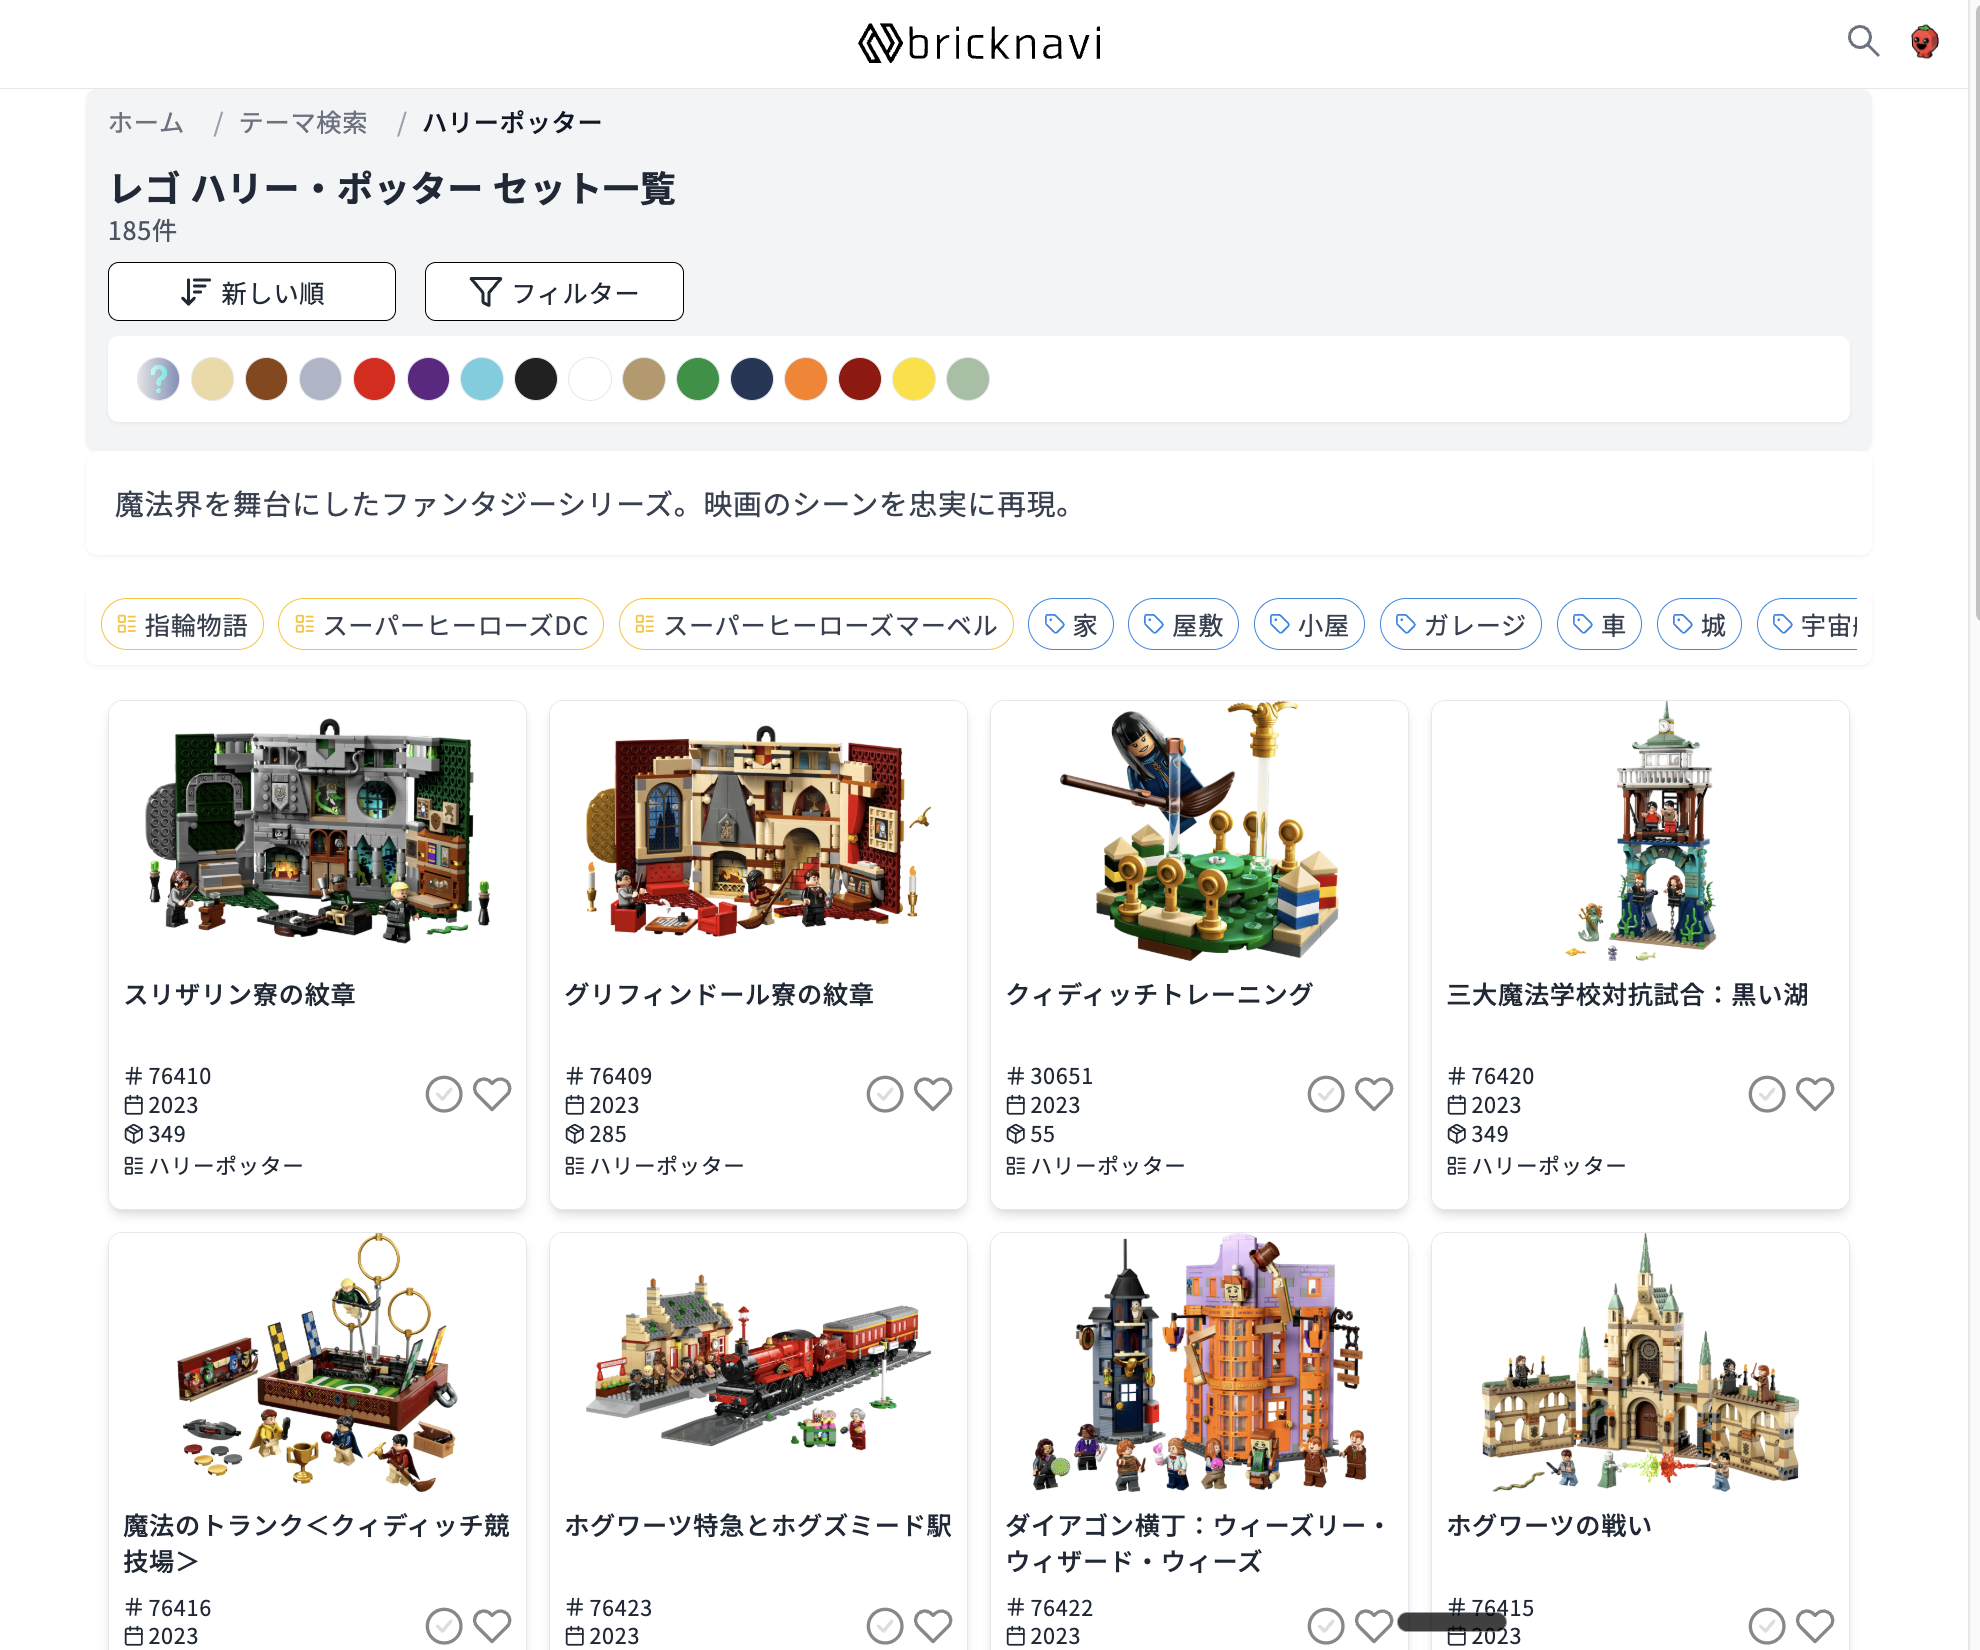The image size is (1980, 1650).
Task: Pick the yellow color swatch
Action: click(914, 379)
